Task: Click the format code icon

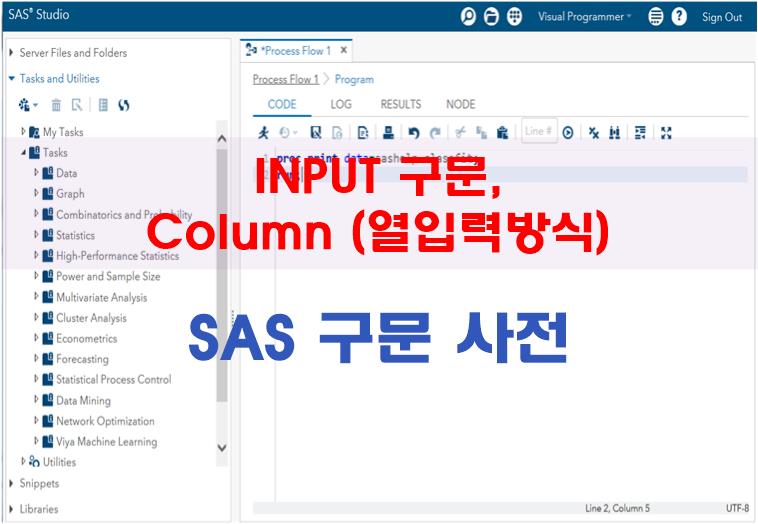Action: point(640,132)
